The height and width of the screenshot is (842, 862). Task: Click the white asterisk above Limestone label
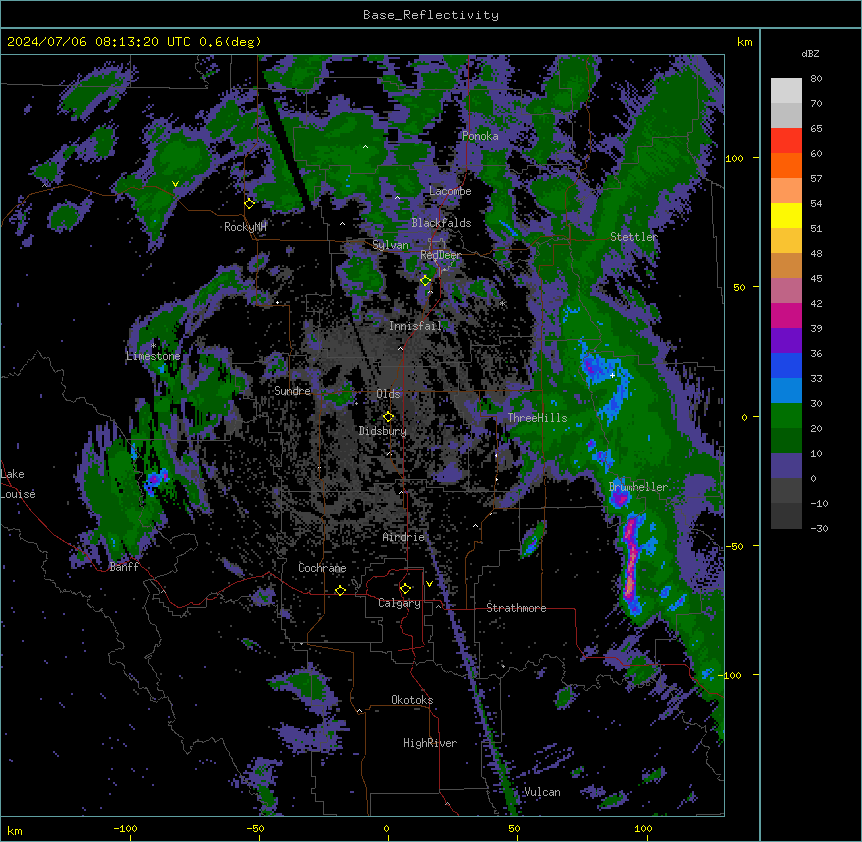tap(153, 345)
